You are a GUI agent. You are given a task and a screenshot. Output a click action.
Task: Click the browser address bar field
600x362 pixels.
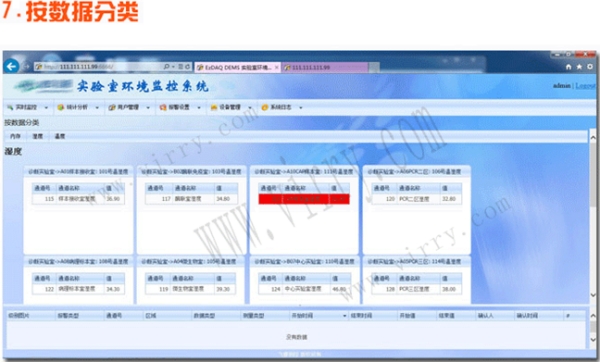(99, 67)
